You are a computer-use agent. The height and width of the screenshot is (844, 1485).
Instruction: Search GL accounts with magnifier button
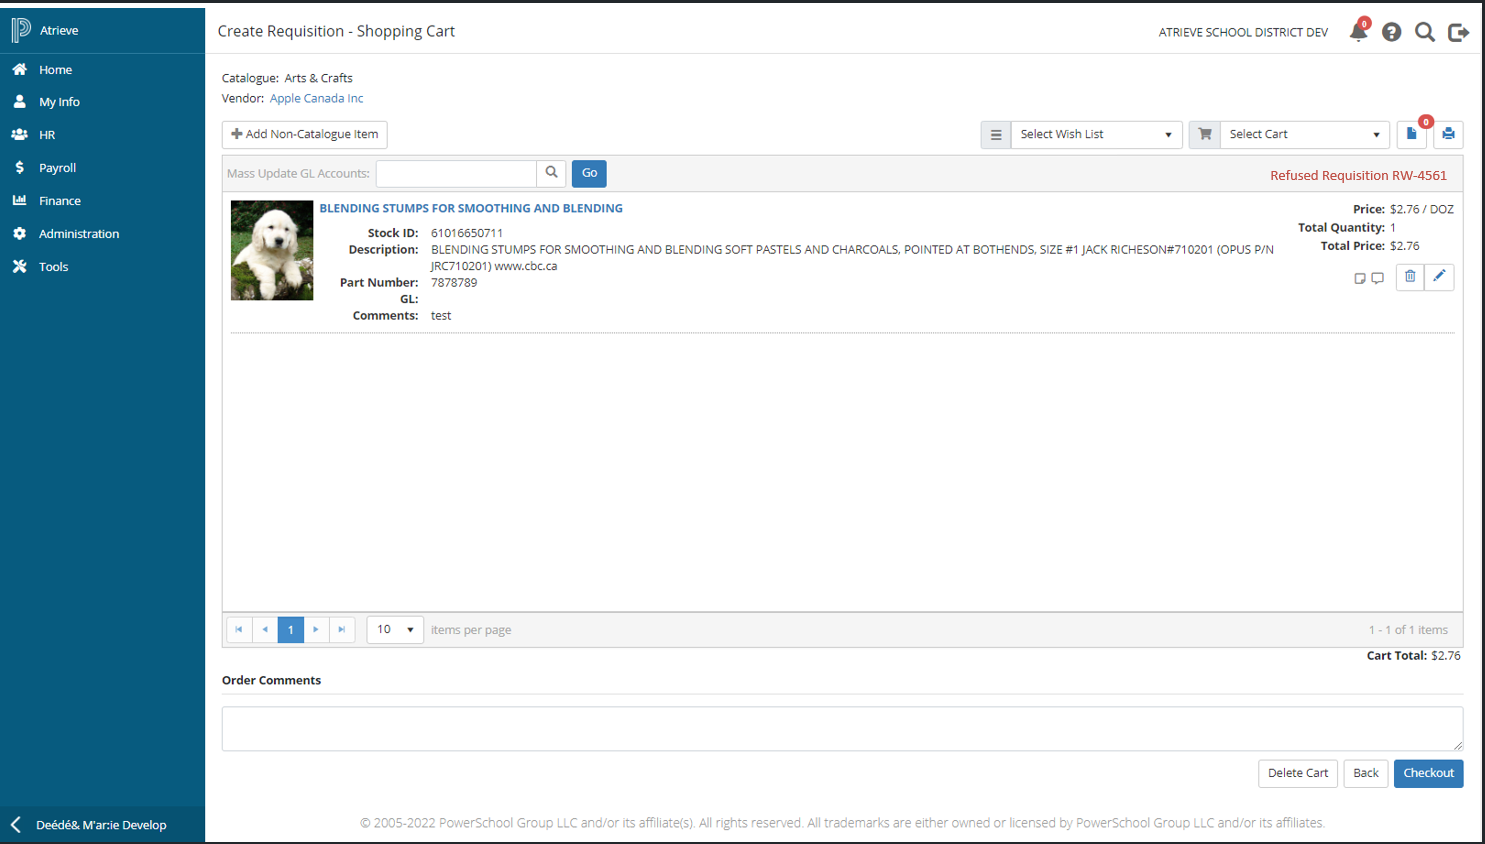click(x=551, y=173)
